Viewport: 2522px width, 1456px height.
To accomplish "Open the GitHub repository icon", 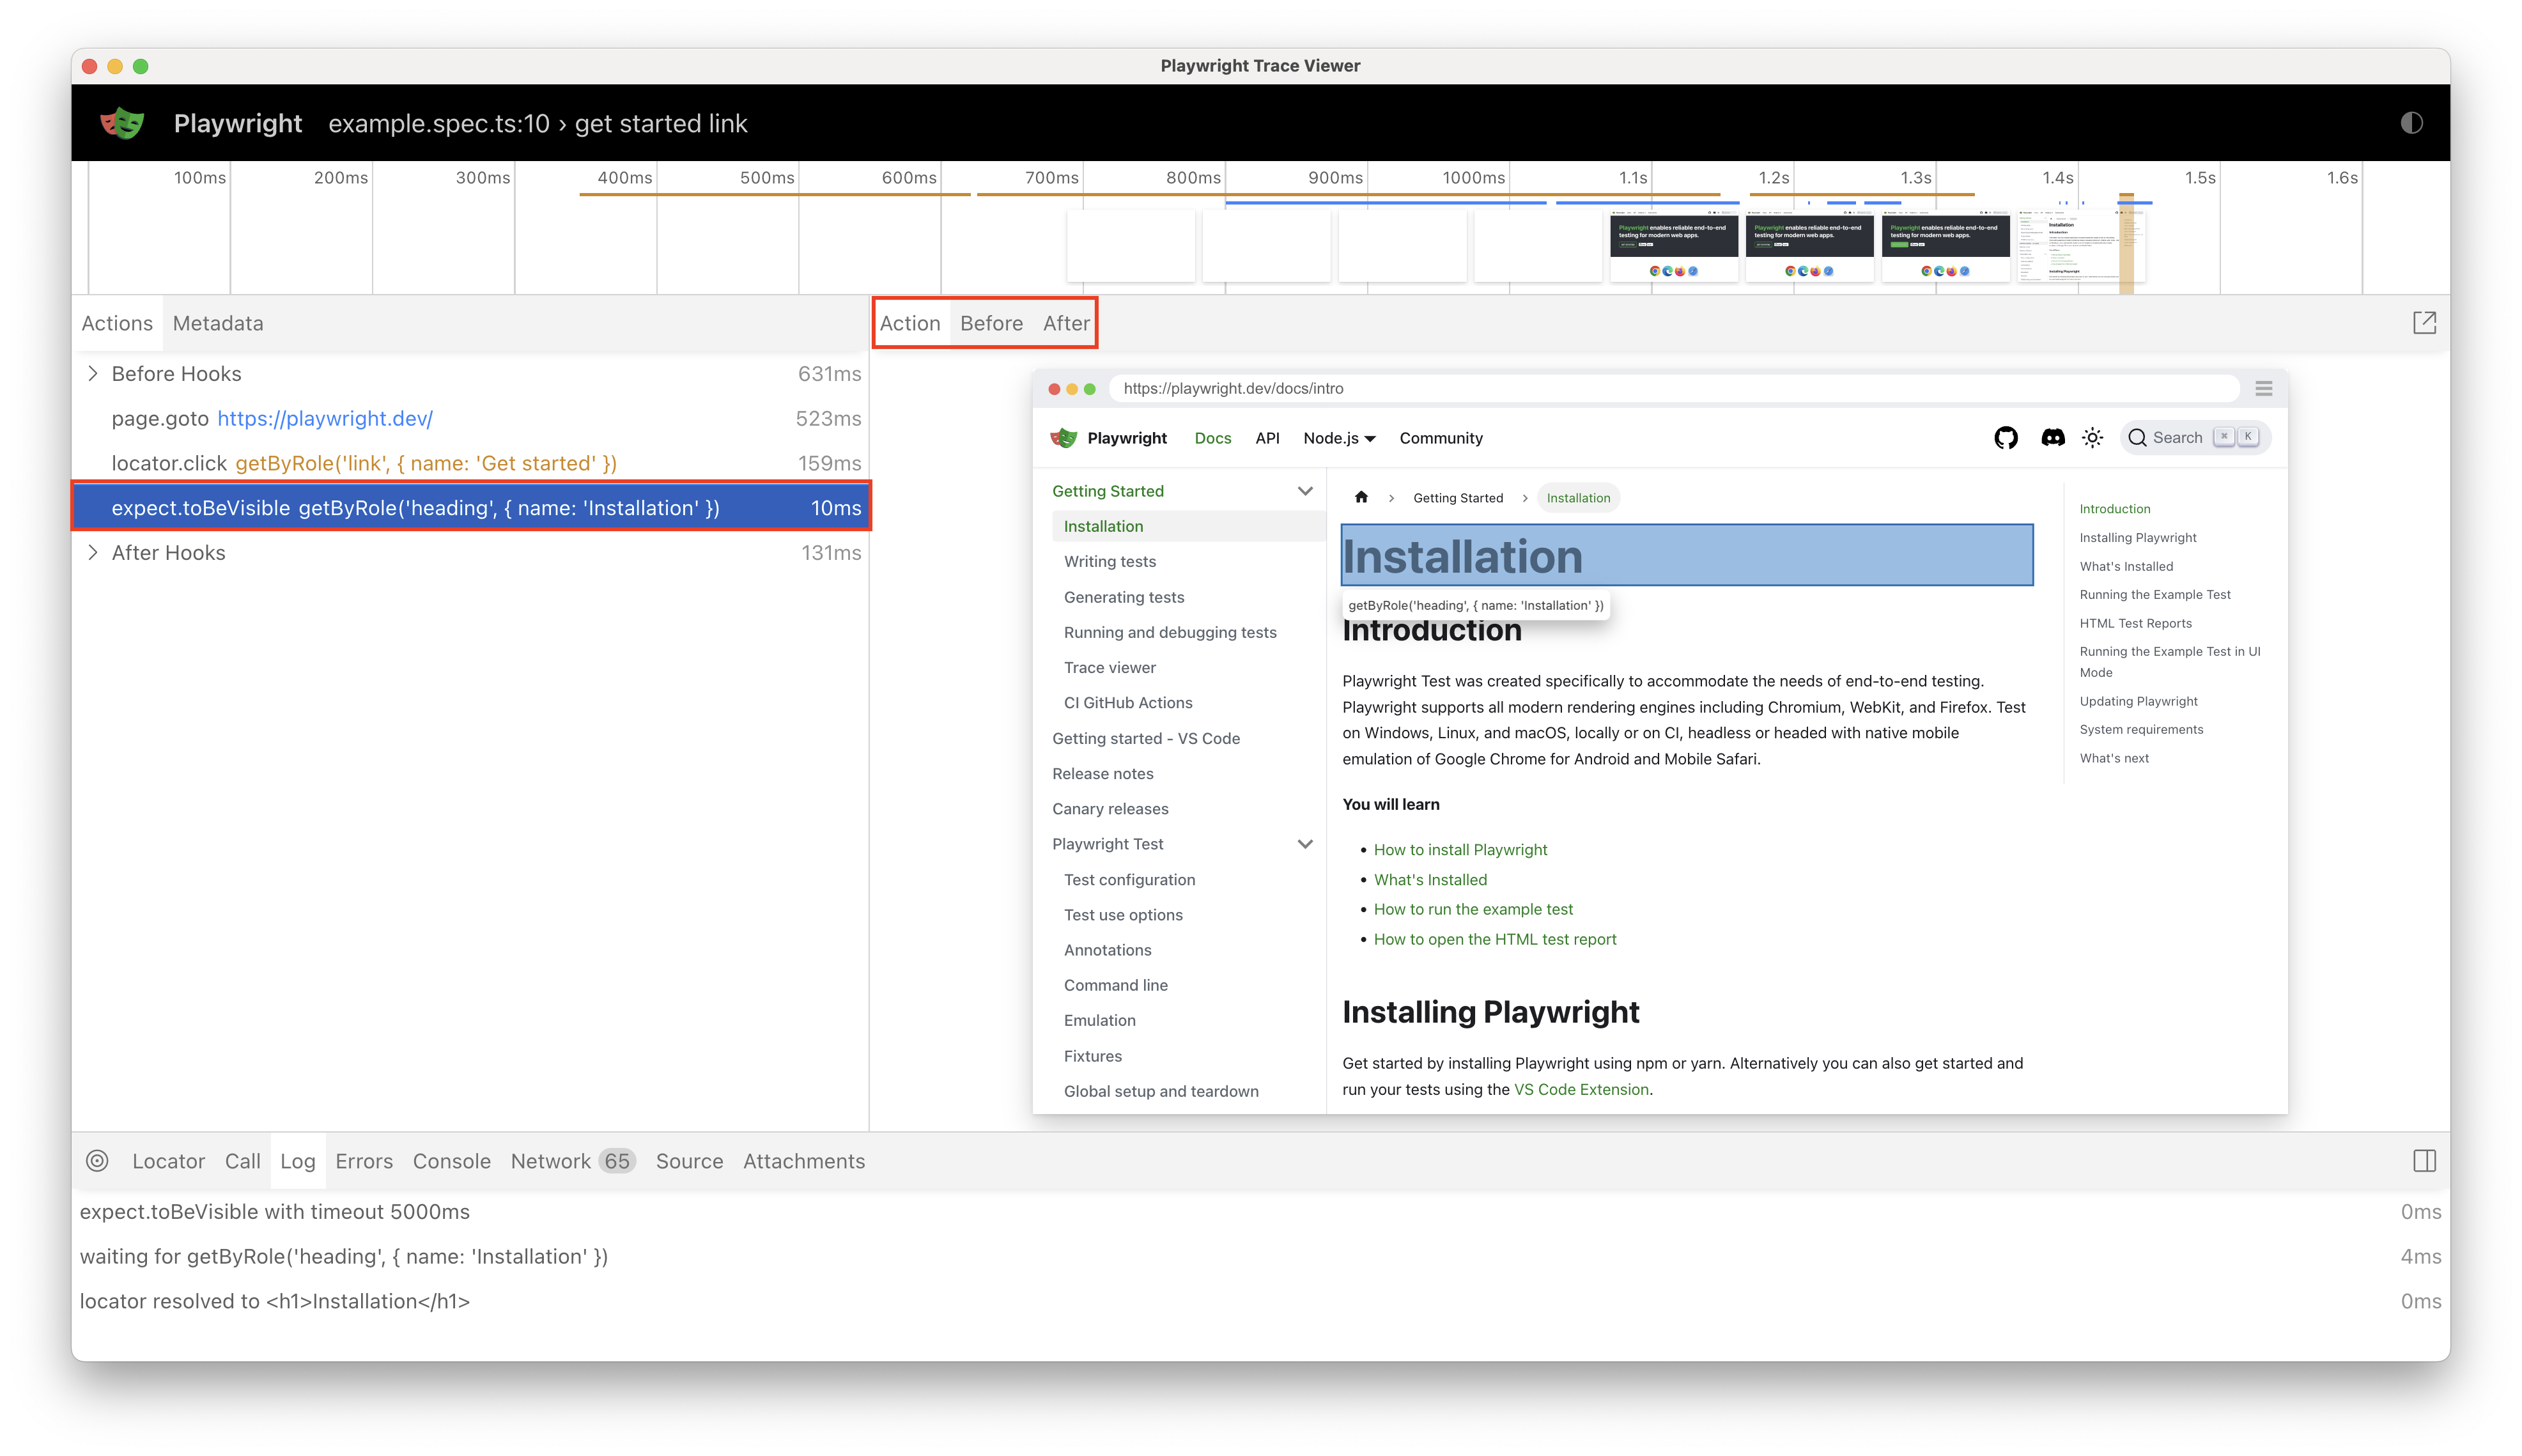I will (x=2005, y=438).
